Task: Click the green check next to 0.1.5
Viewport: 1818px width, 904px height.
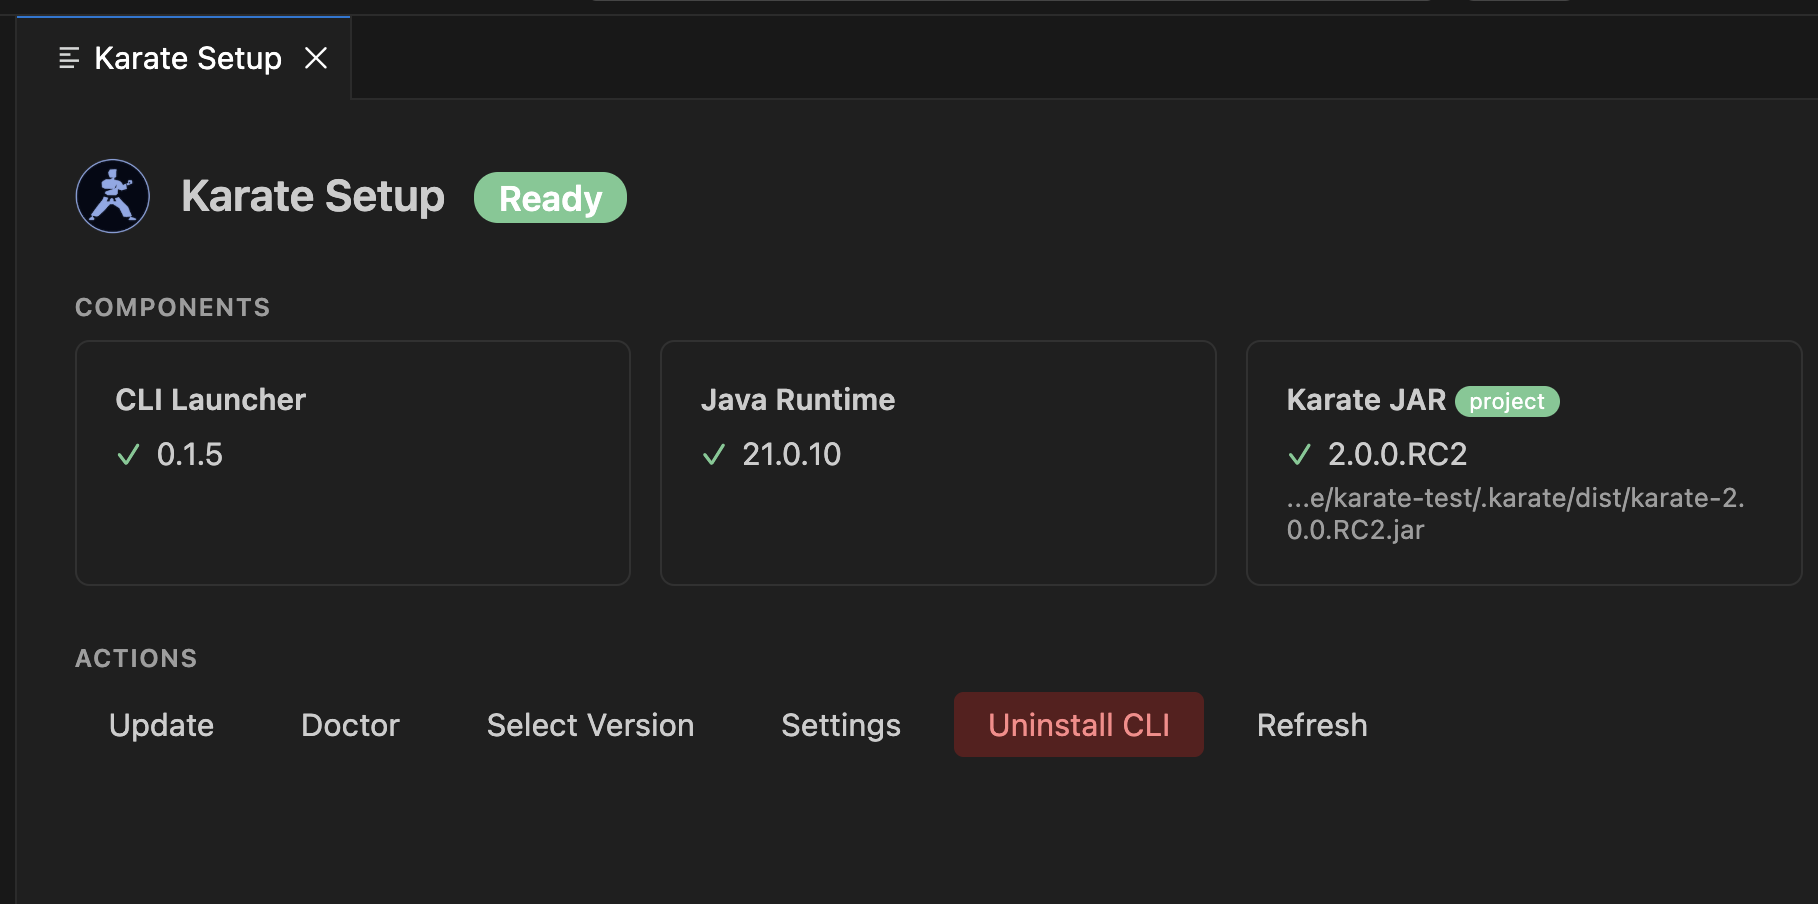Action: pos(128,455)
